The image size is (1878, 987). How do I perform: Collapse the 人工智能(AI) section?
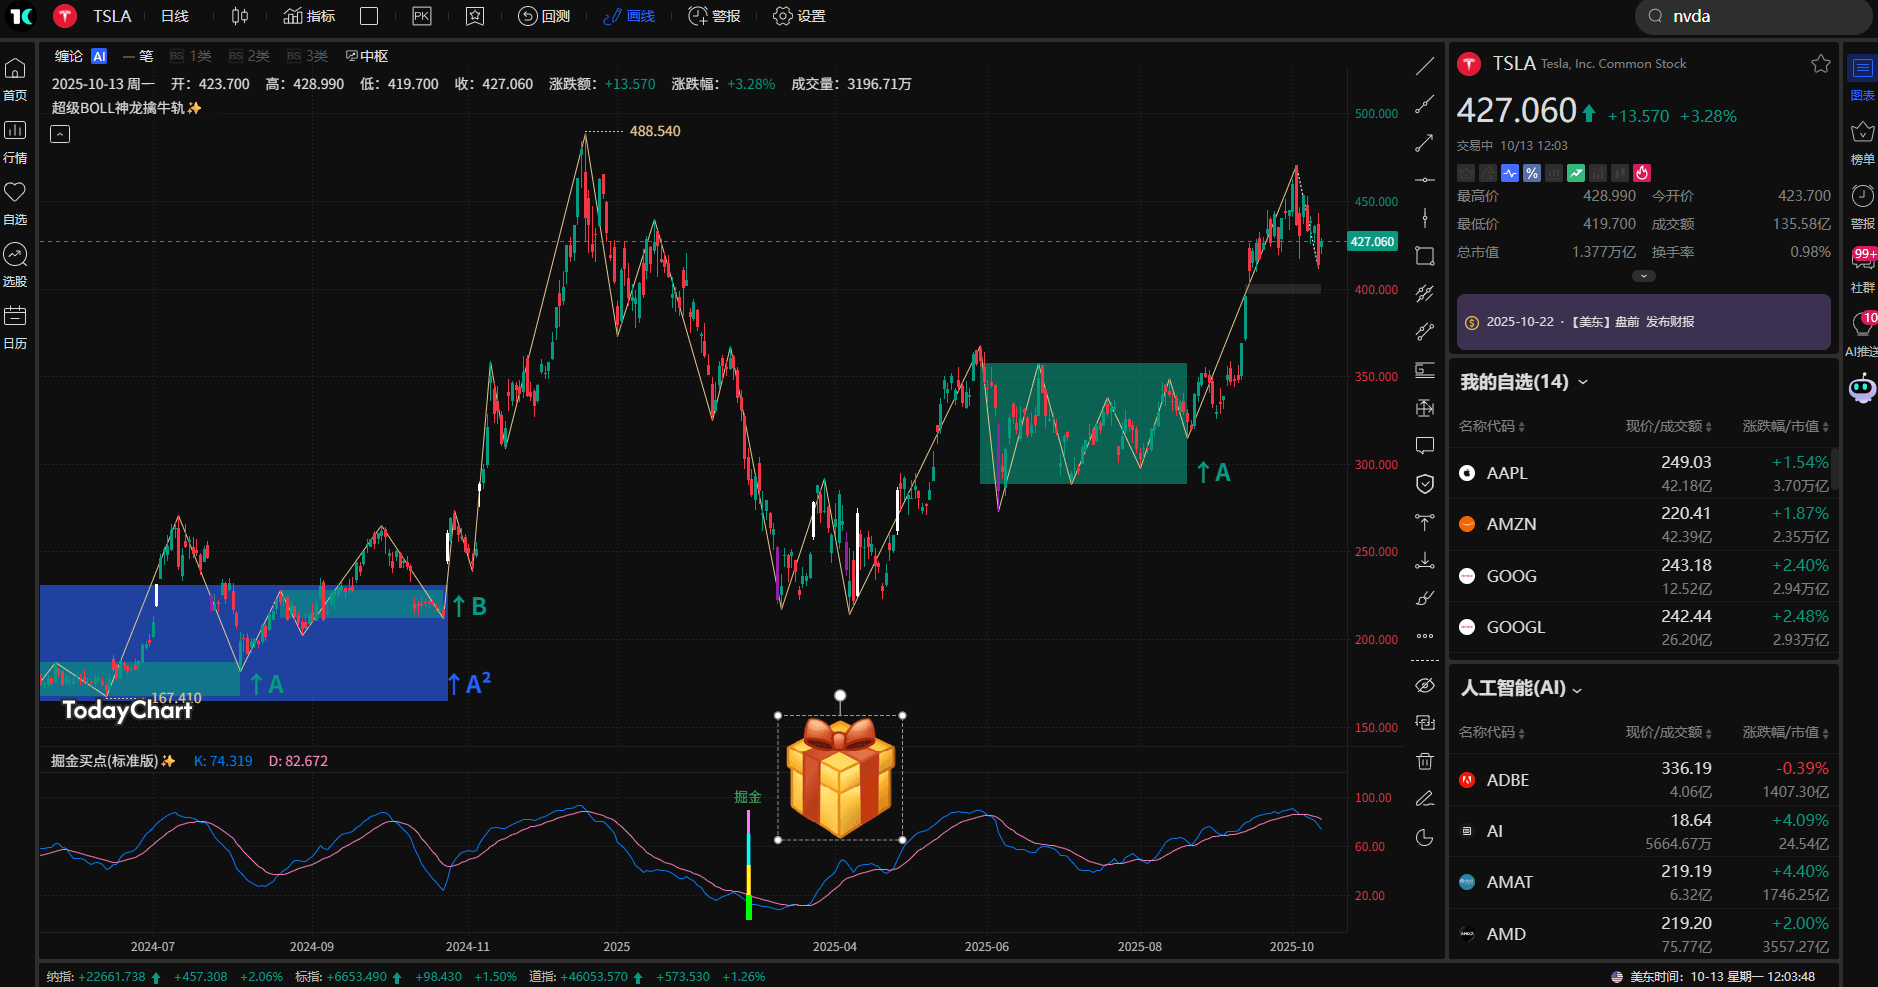click(x=1578, y=688)
